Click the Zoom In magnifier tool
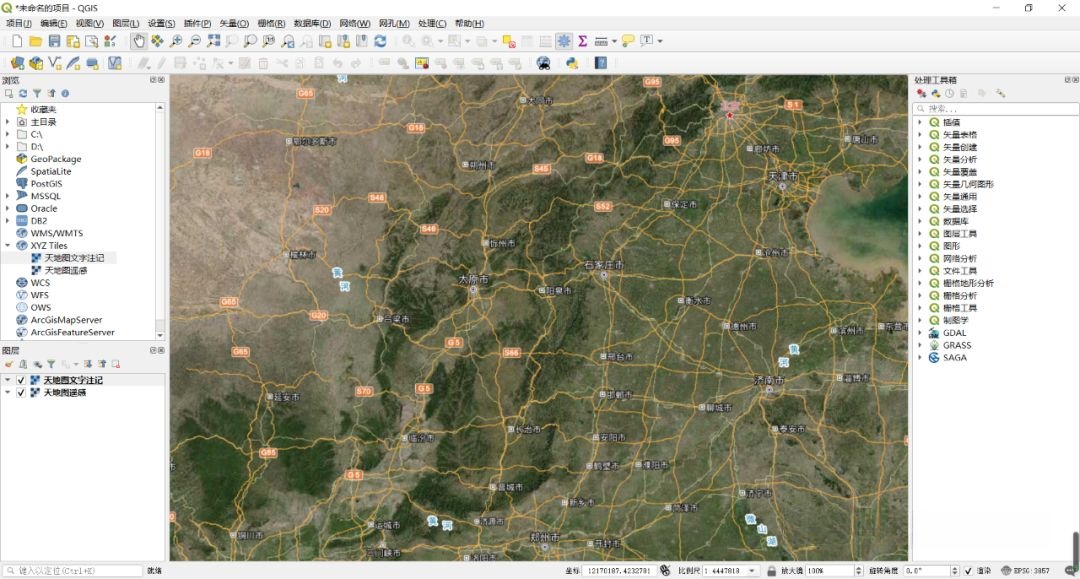The height and width of the screenshot is (579, 1080). (x=176, y=41)
